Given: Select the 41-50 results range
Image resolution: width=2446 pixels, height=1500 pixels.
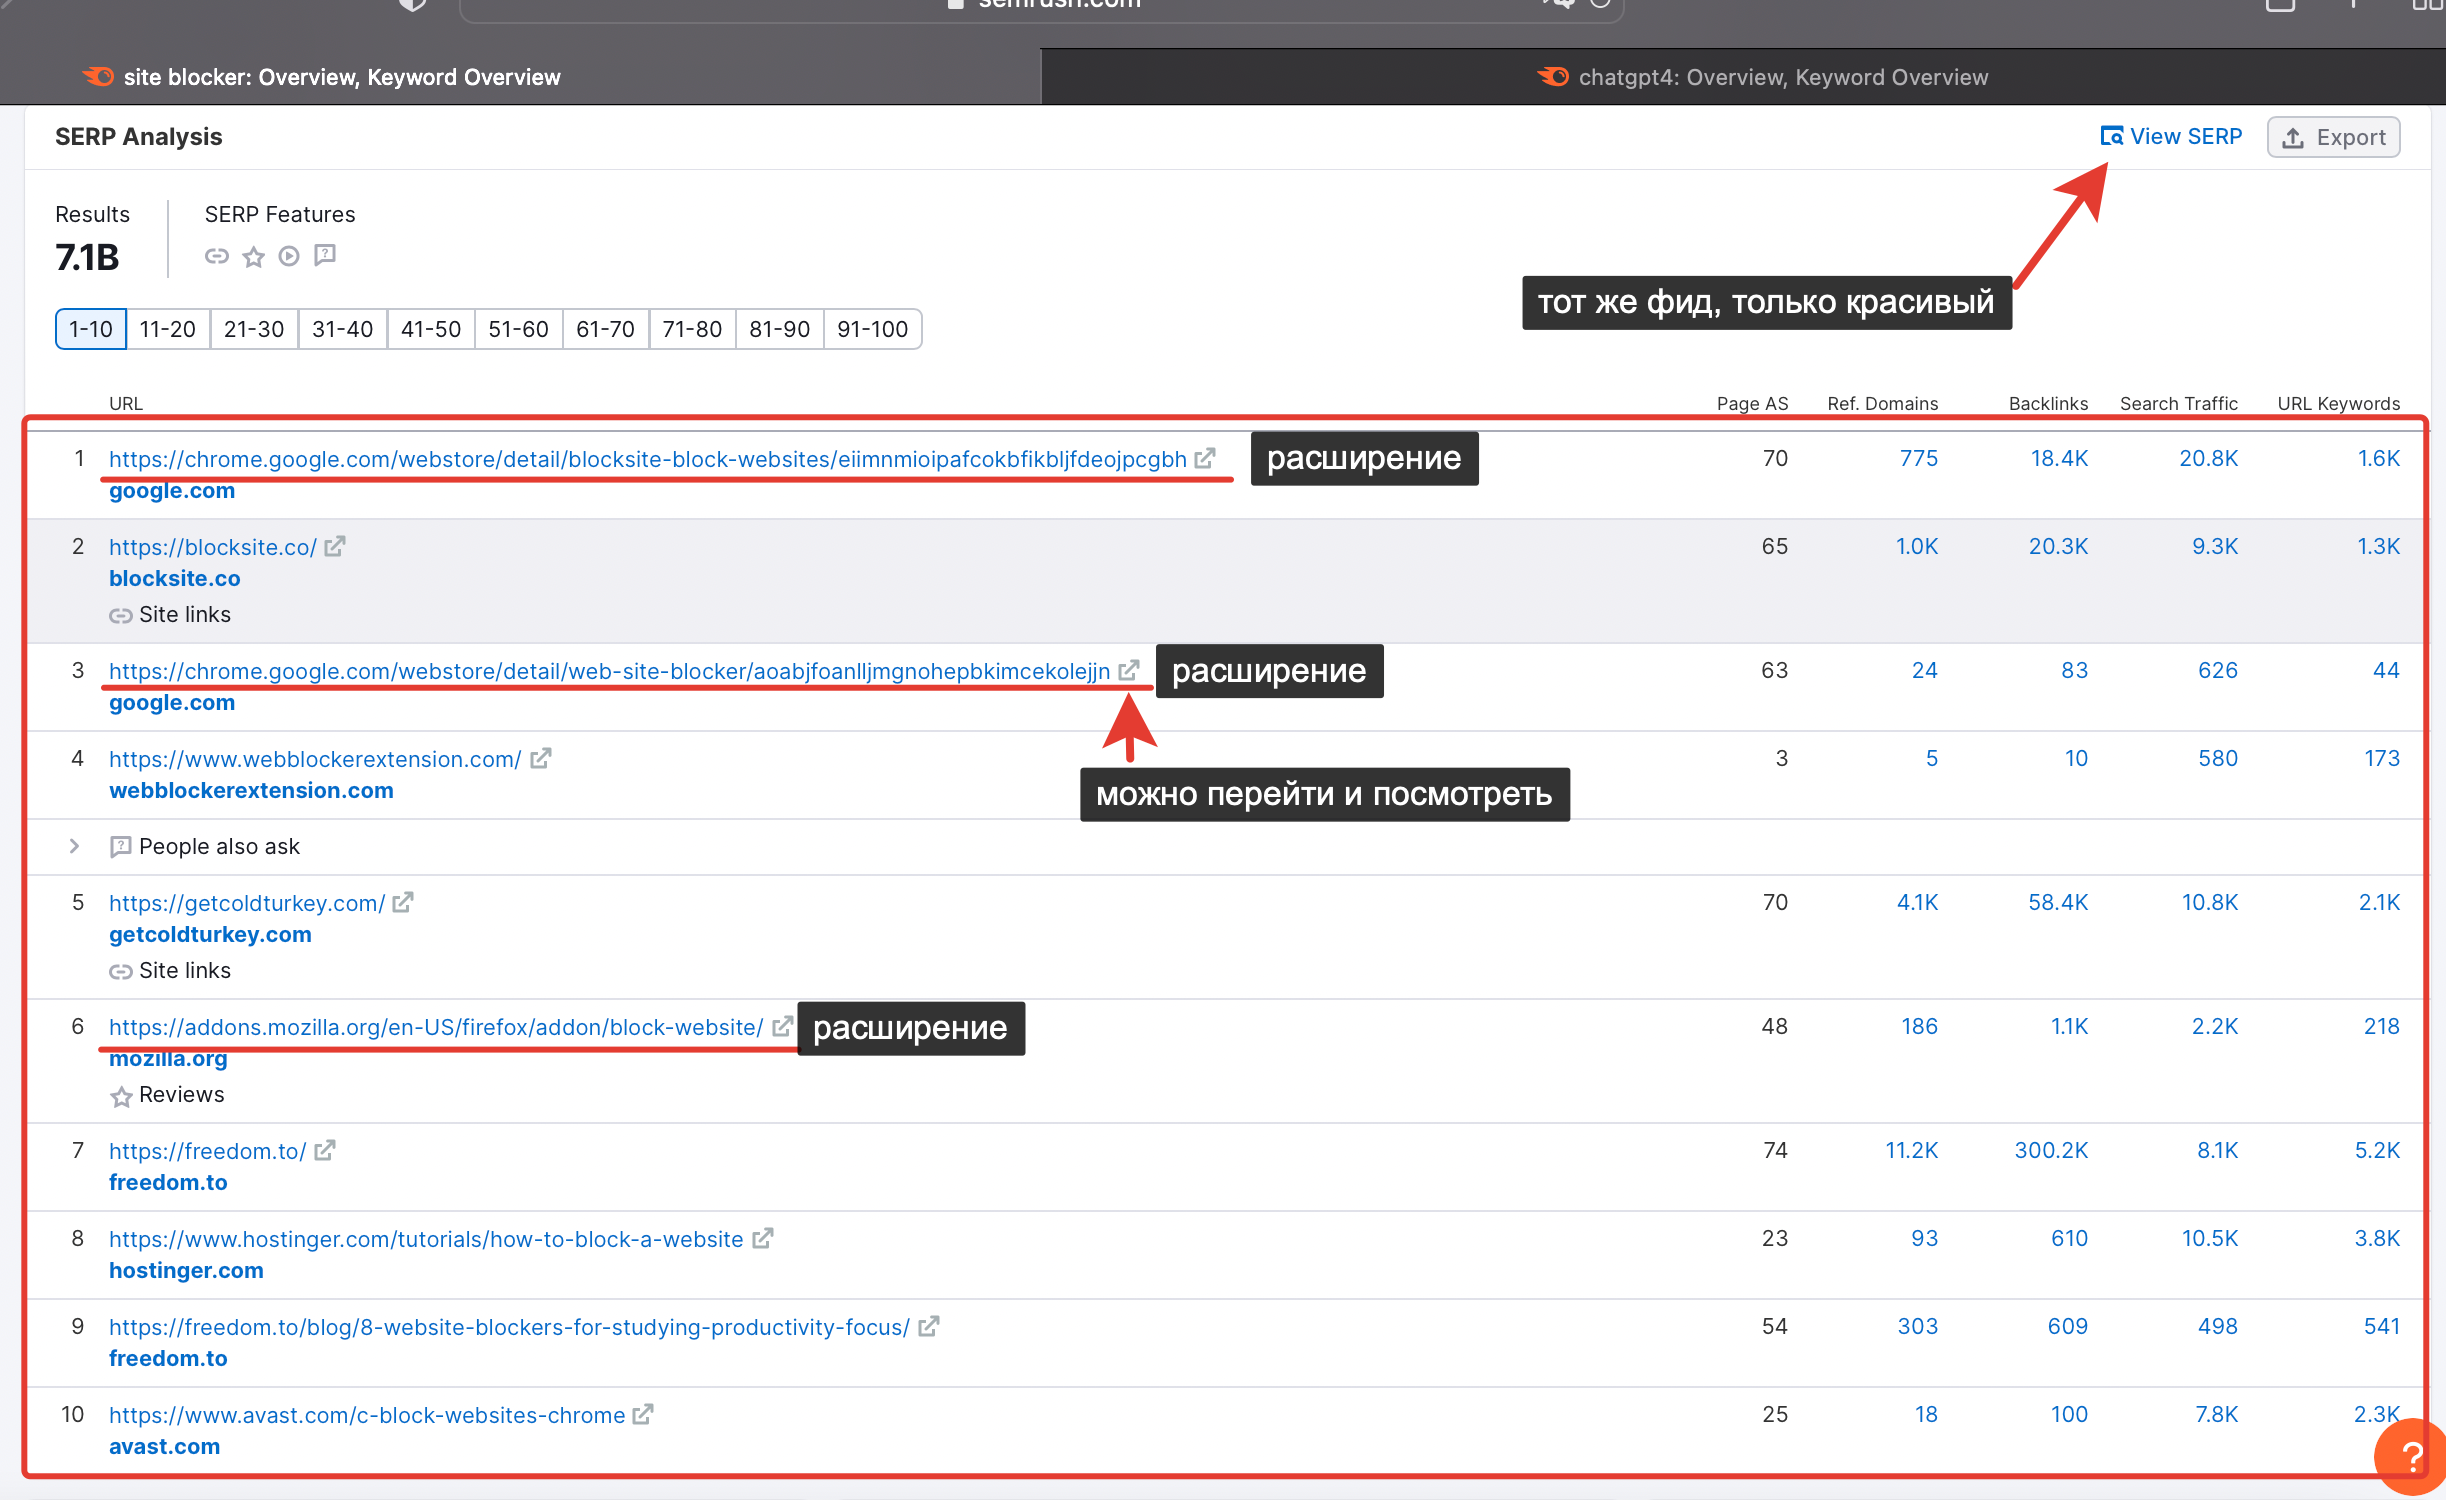Looking at the screenshot, I should click(430, 329).
